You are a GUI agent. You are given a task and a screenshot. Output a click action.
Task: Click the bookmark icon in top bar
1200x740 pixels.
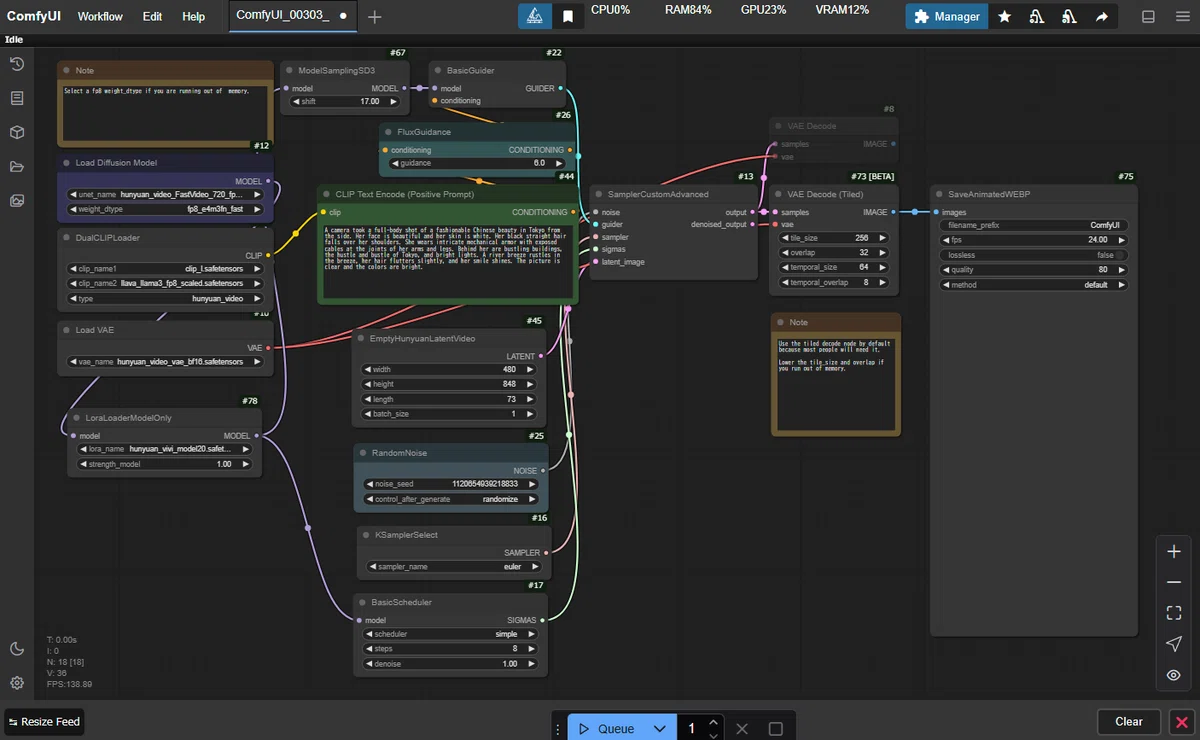pos(567,16)
